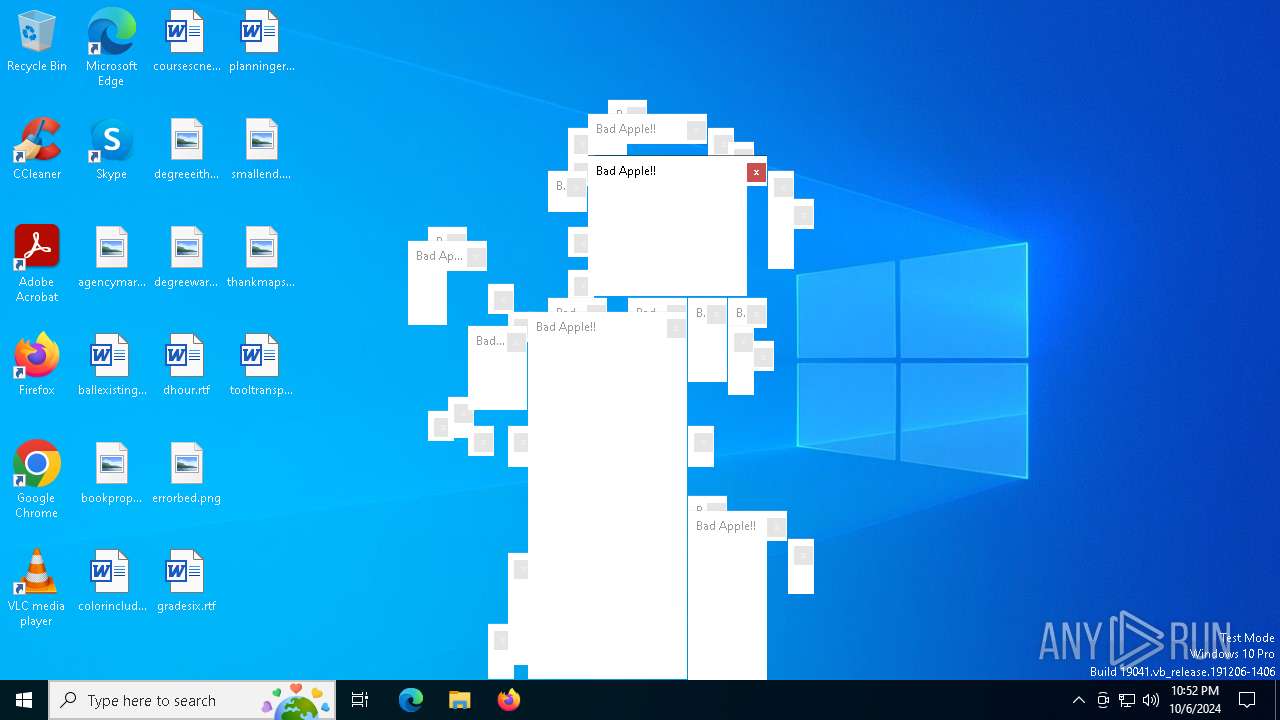This screenshot has height=720, width=1280.
Task: Select the dhour.rtf document
Action: [186, 365]
